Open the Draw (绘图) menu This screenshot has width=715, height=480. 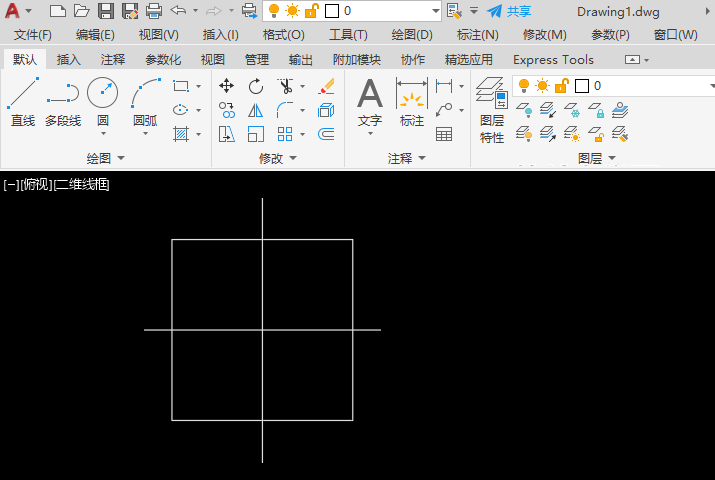click(x=412, y=35)
